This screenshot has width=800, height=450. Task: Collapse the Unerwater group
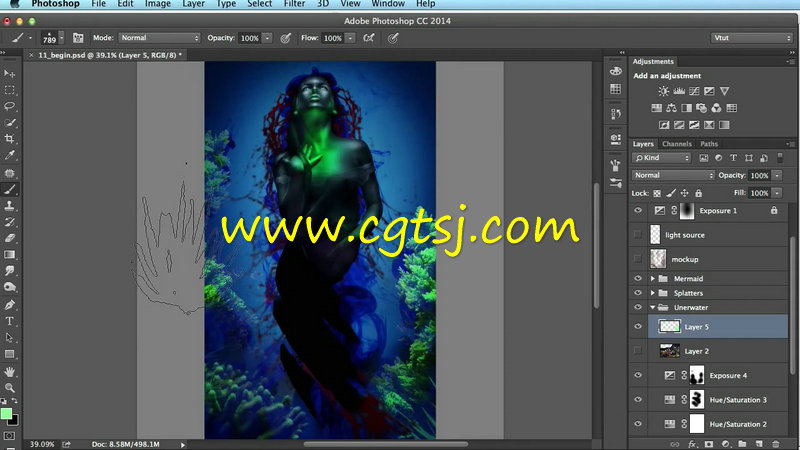tap(653, 307)
